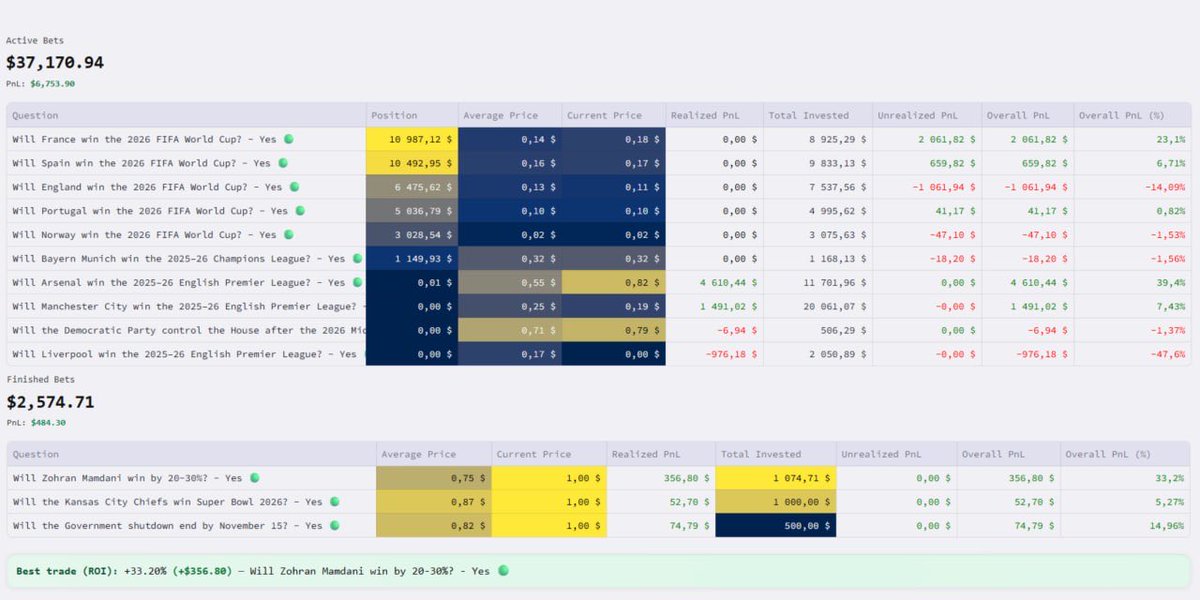Sort active bets by Current Price header
The image size is (1200, 600).
pyautogui.click(x=614, y=115)
